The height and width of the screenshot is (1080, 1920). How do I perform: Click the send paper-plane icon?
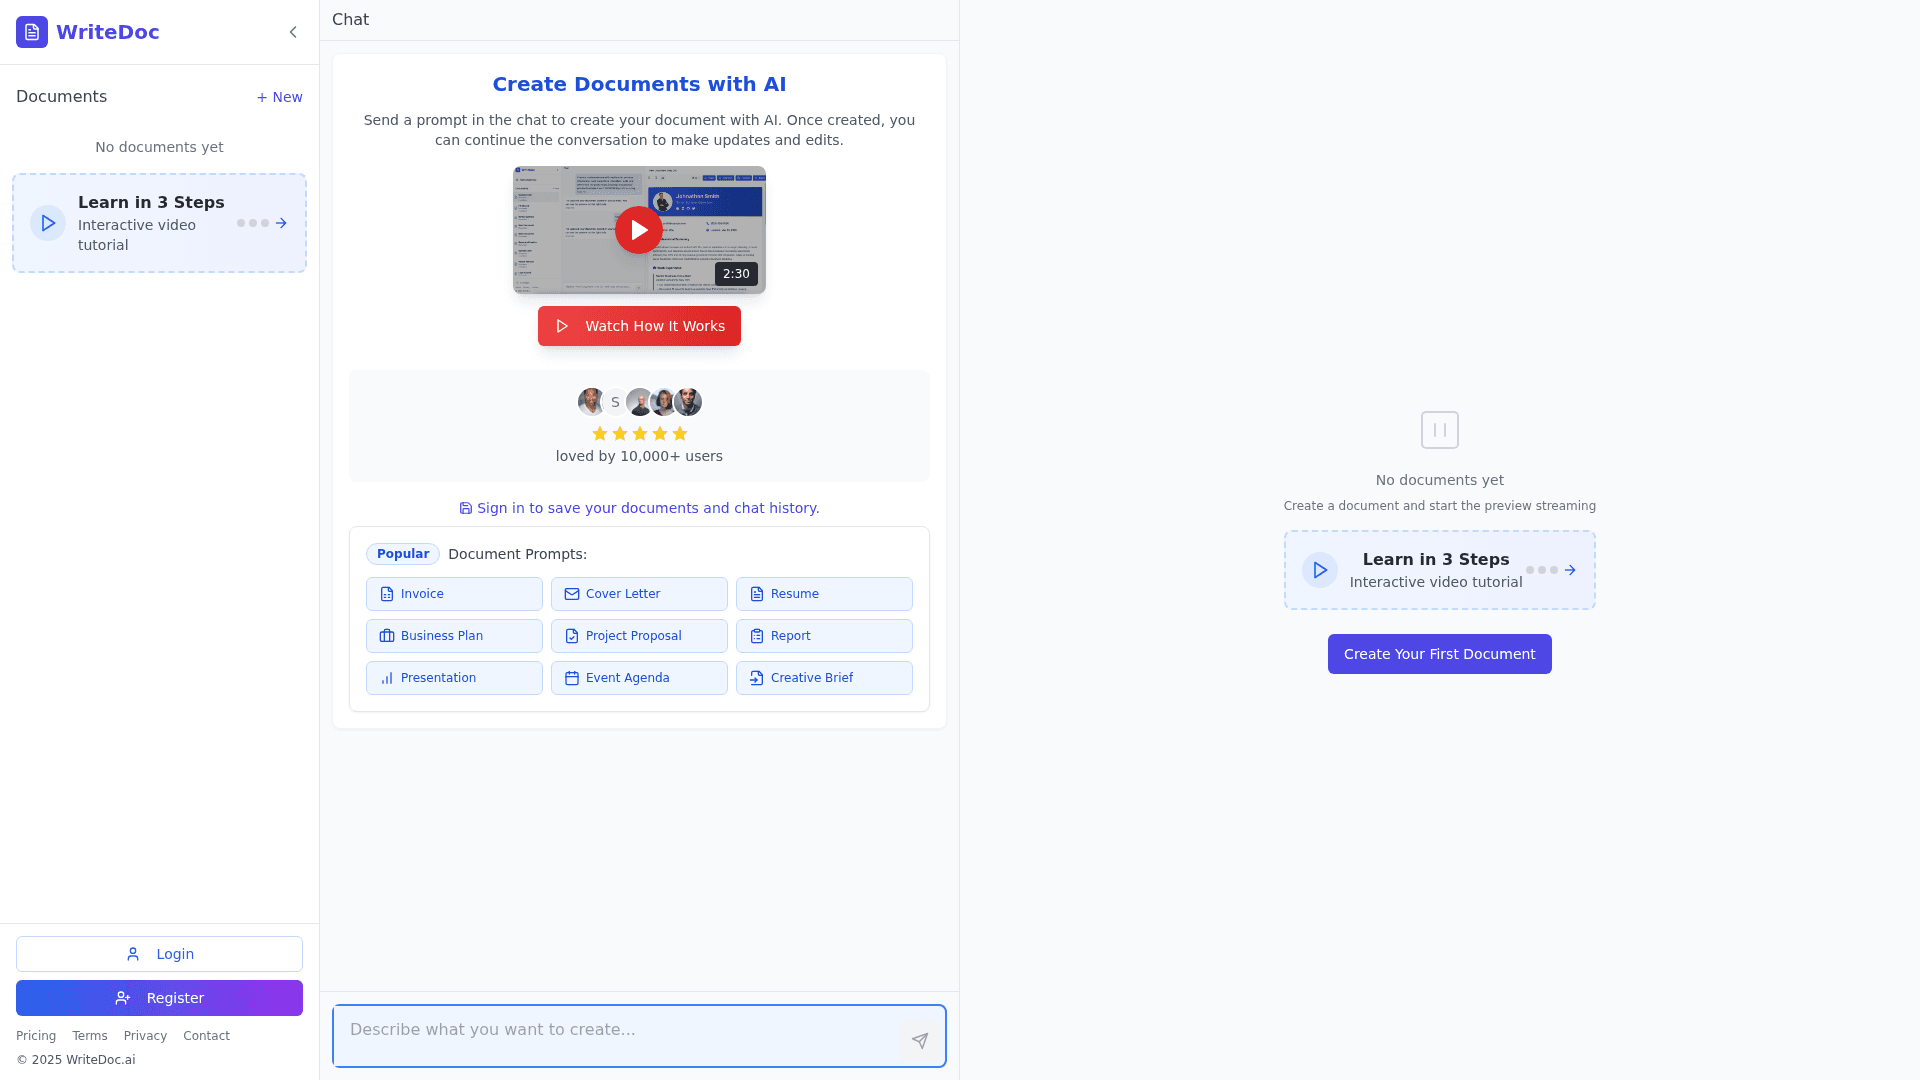click(920, 1041)
